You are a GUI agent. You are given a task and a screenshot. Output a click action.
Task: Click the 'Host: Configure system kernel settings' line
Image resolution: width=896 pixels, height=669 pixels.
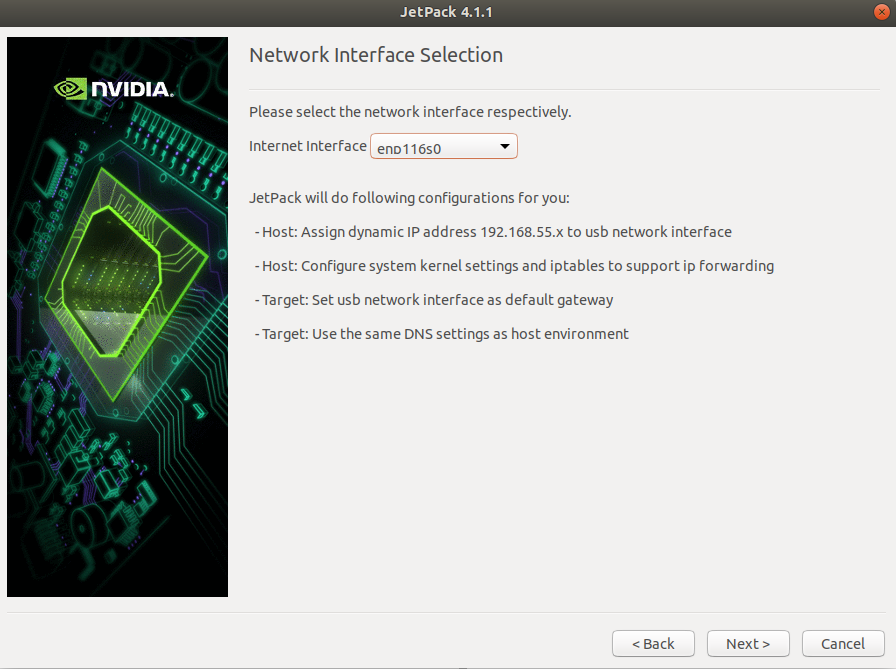pos(514,266)
